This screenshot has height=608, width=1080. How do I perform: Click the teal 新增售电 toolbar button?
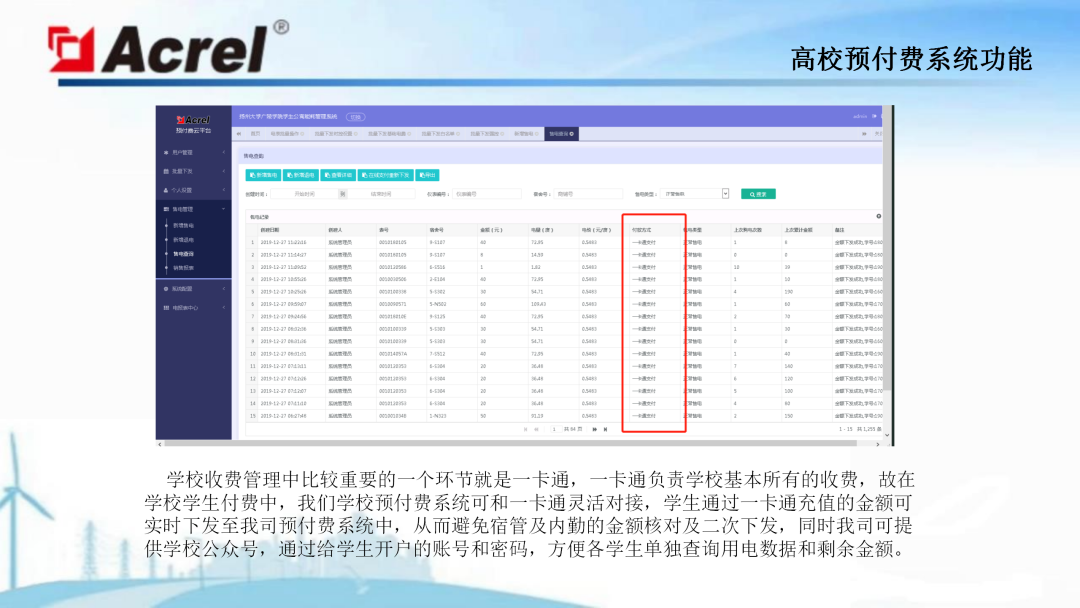pos(263,175)
